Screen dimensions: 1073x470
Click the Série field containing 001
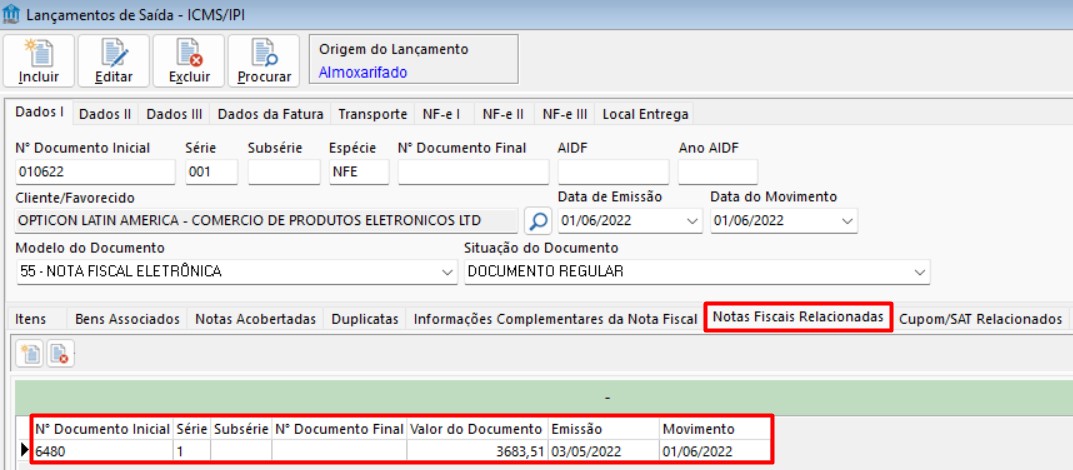(x=211, y=172)
